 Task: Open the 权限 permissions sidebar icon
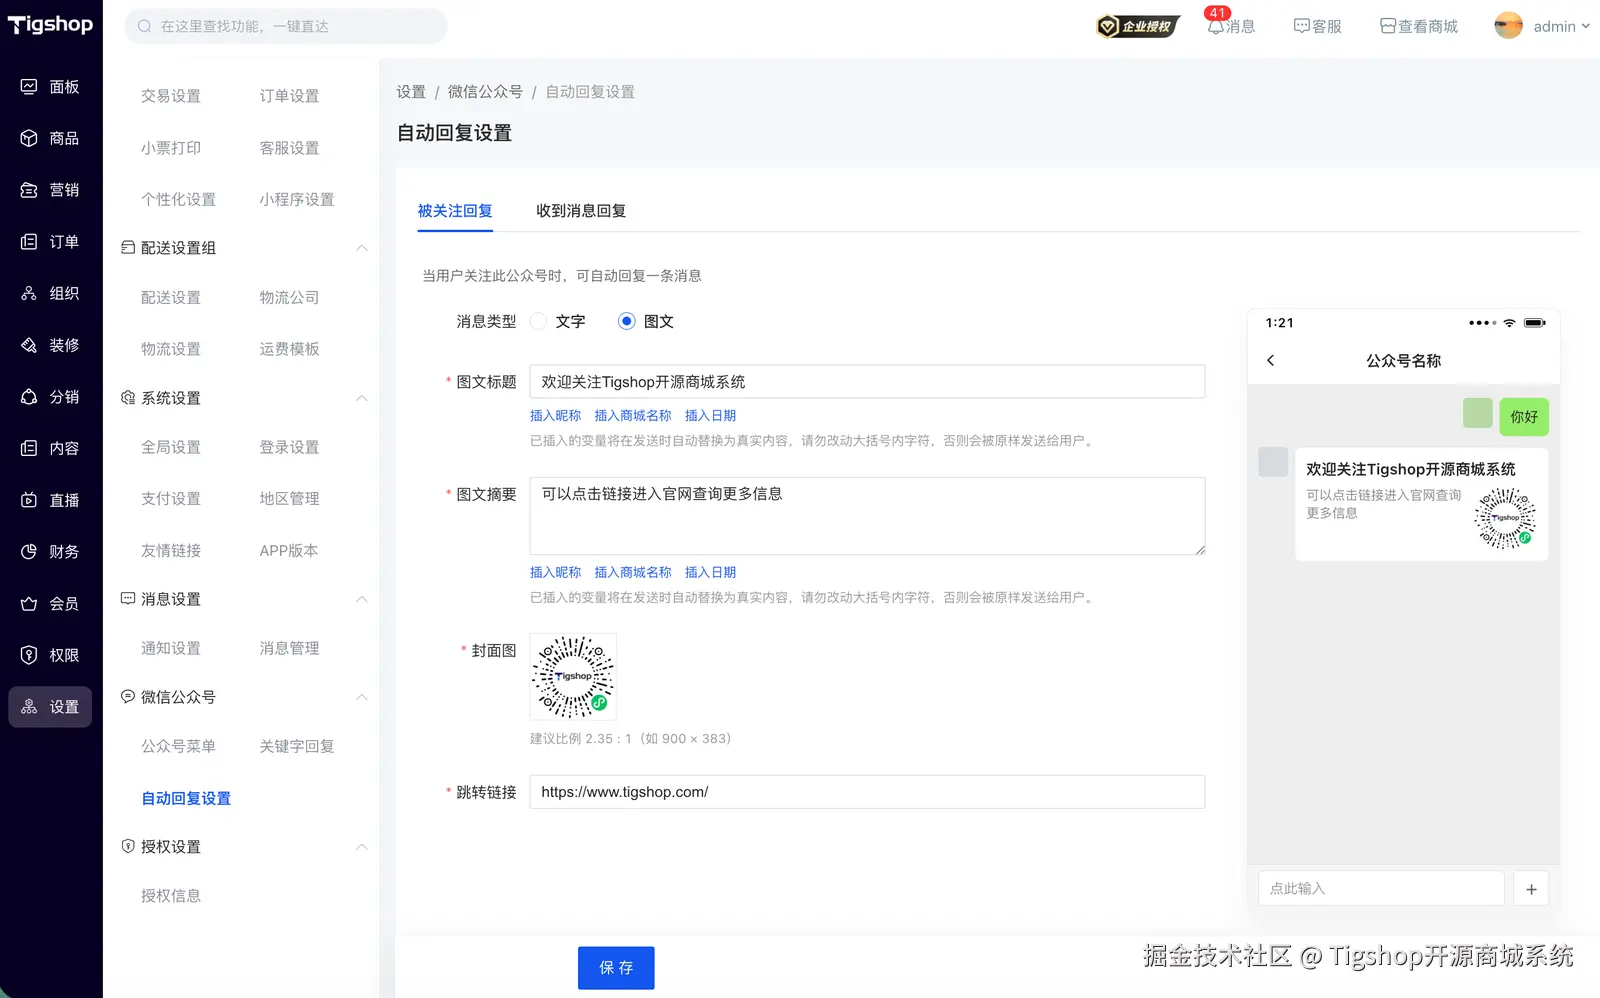point(29,655)
